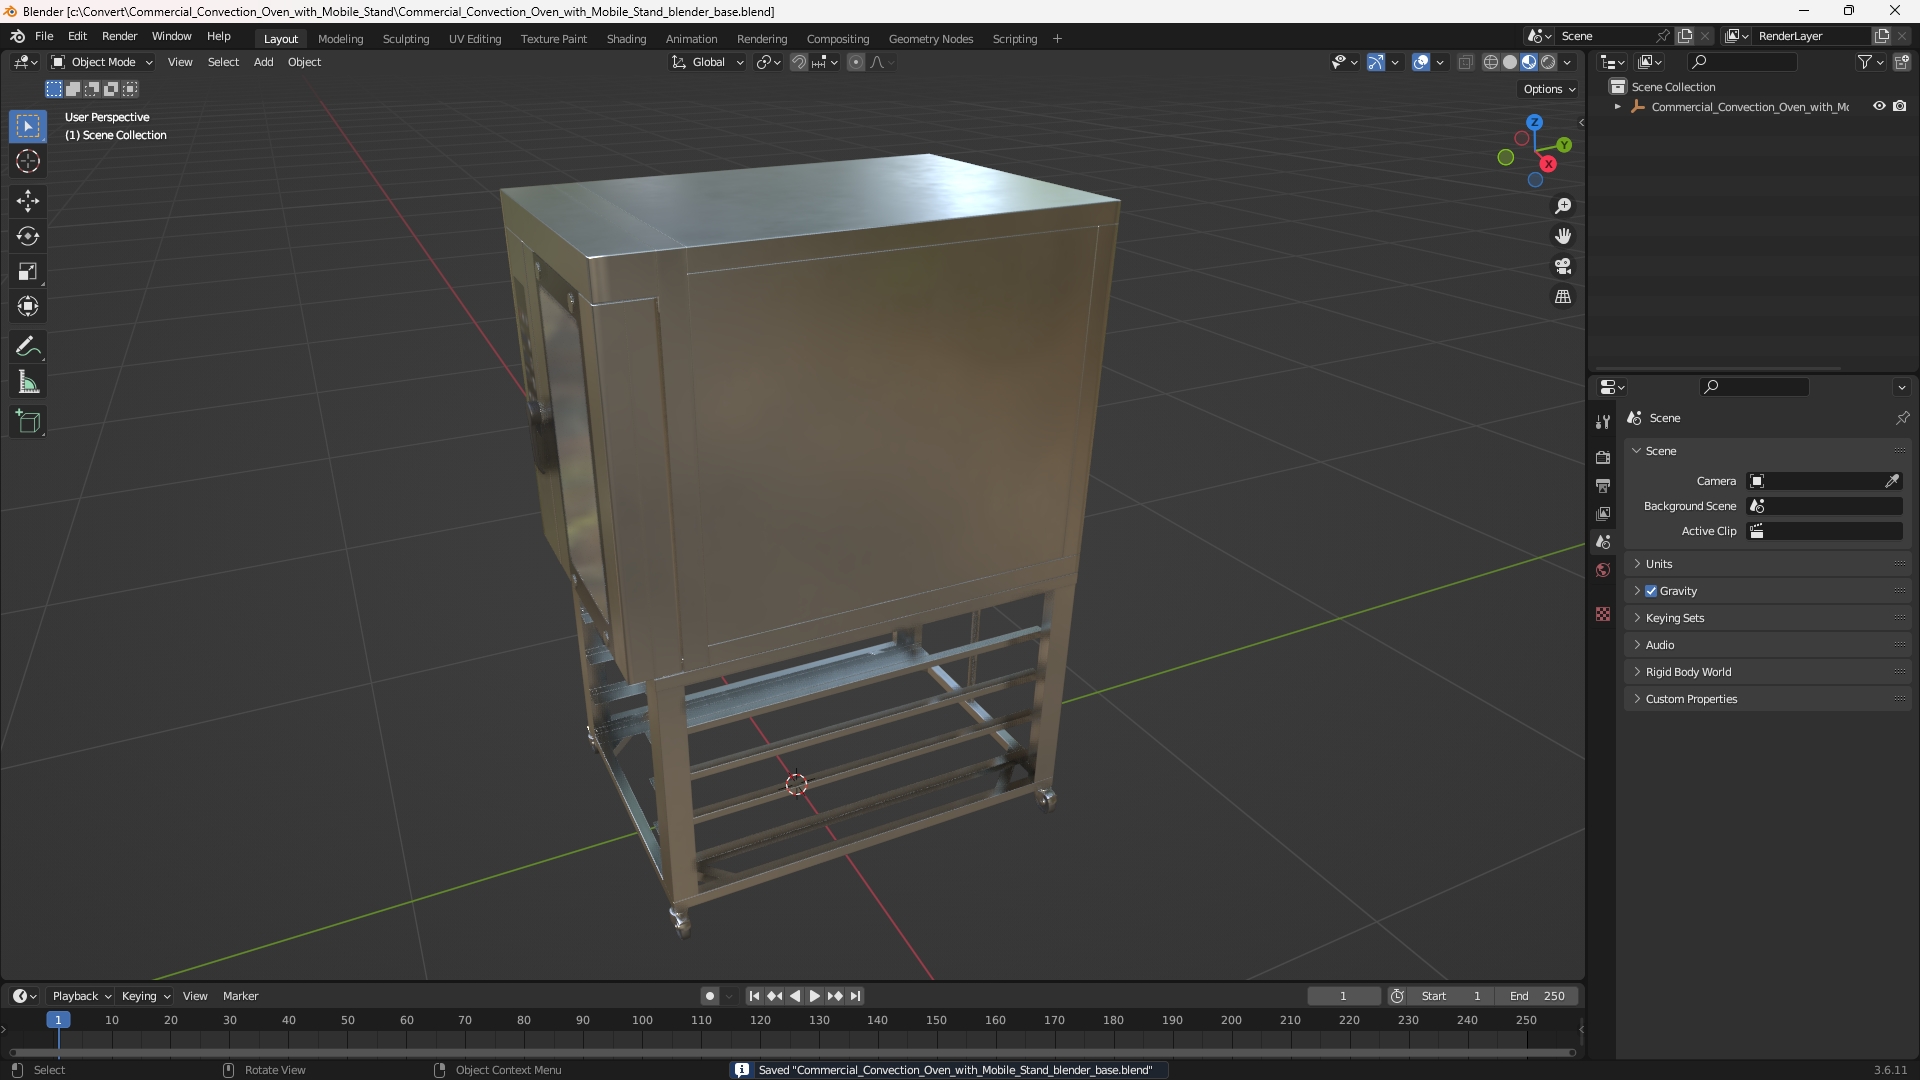Click the Pan view hand icon
Screen dimensions: 1920x1080
(x=1563, y=236)
